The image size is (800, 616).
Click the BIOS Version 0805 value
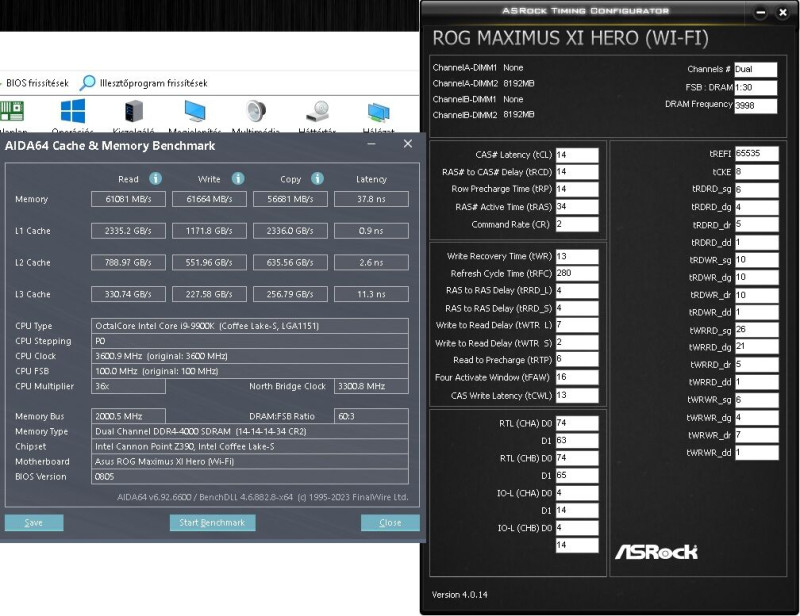click(250, 476)
